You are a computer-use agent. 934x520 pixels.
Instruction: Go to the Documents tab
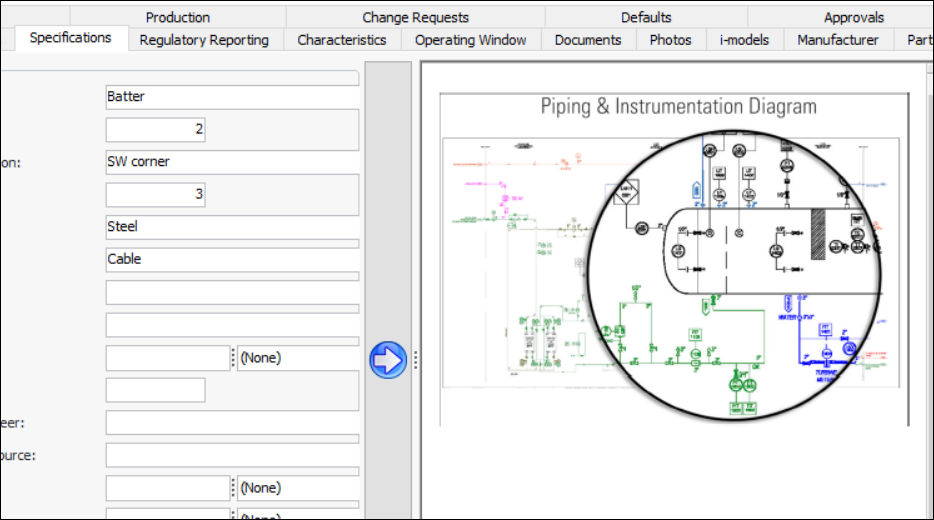(588, 40)
